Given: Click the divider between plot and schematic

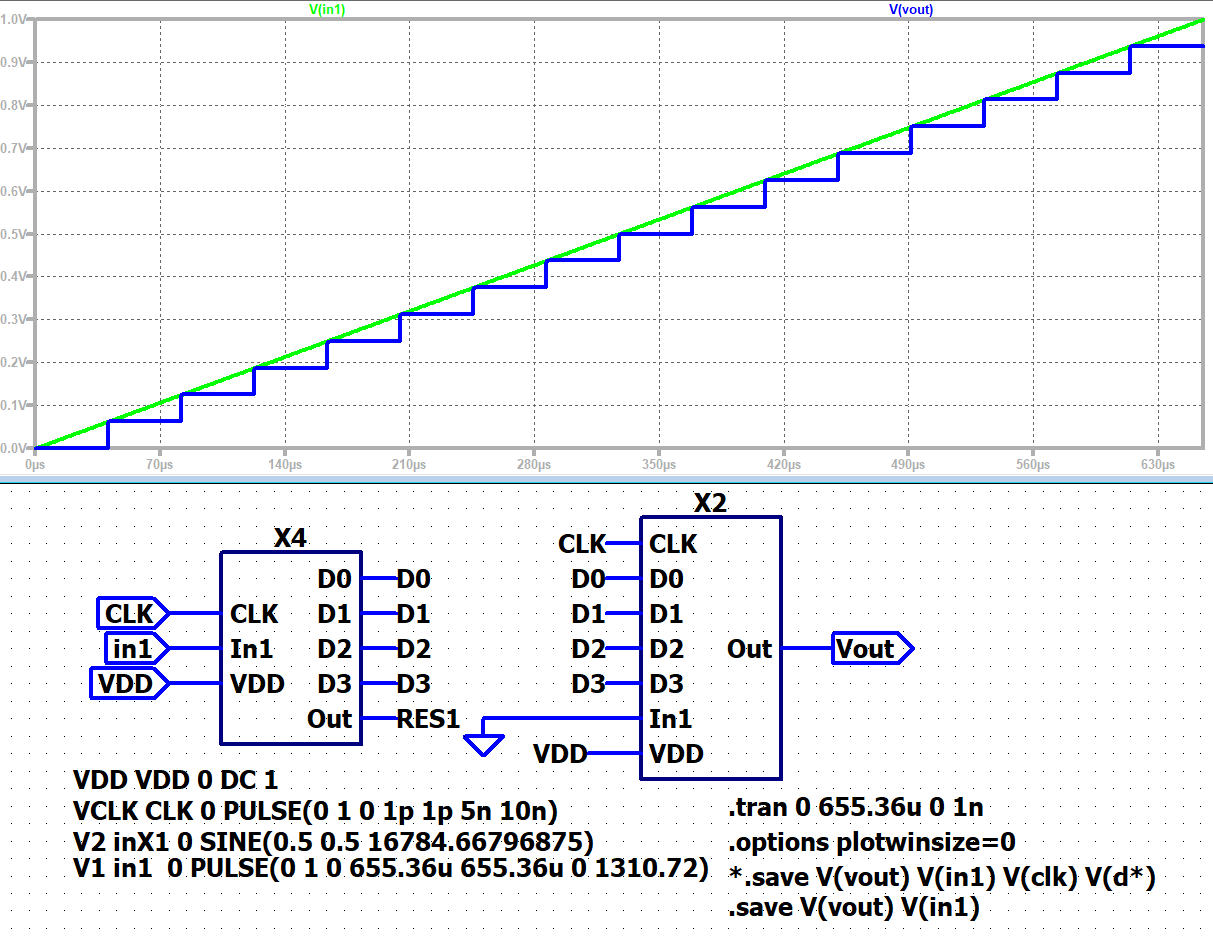Looking at the screenshot, I should pos(606,481).
